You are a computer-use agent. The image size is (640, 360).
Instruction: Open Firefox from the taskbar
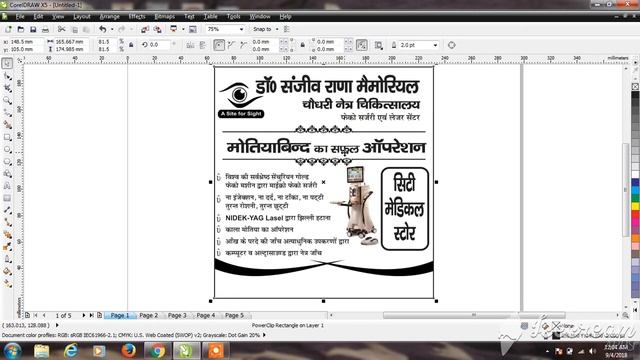129,351
